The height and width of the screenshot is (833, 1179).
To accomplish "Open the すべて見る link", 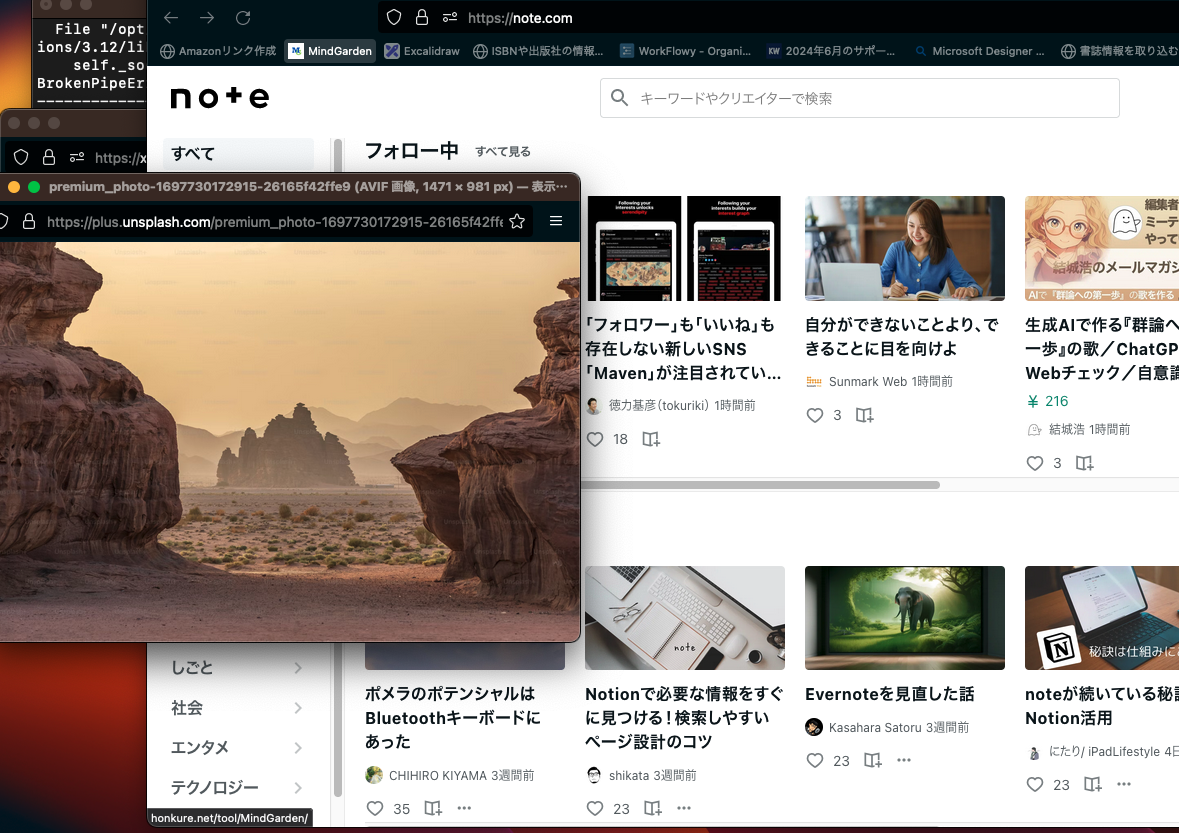I will pyautogui.click(x=504, y=153).
